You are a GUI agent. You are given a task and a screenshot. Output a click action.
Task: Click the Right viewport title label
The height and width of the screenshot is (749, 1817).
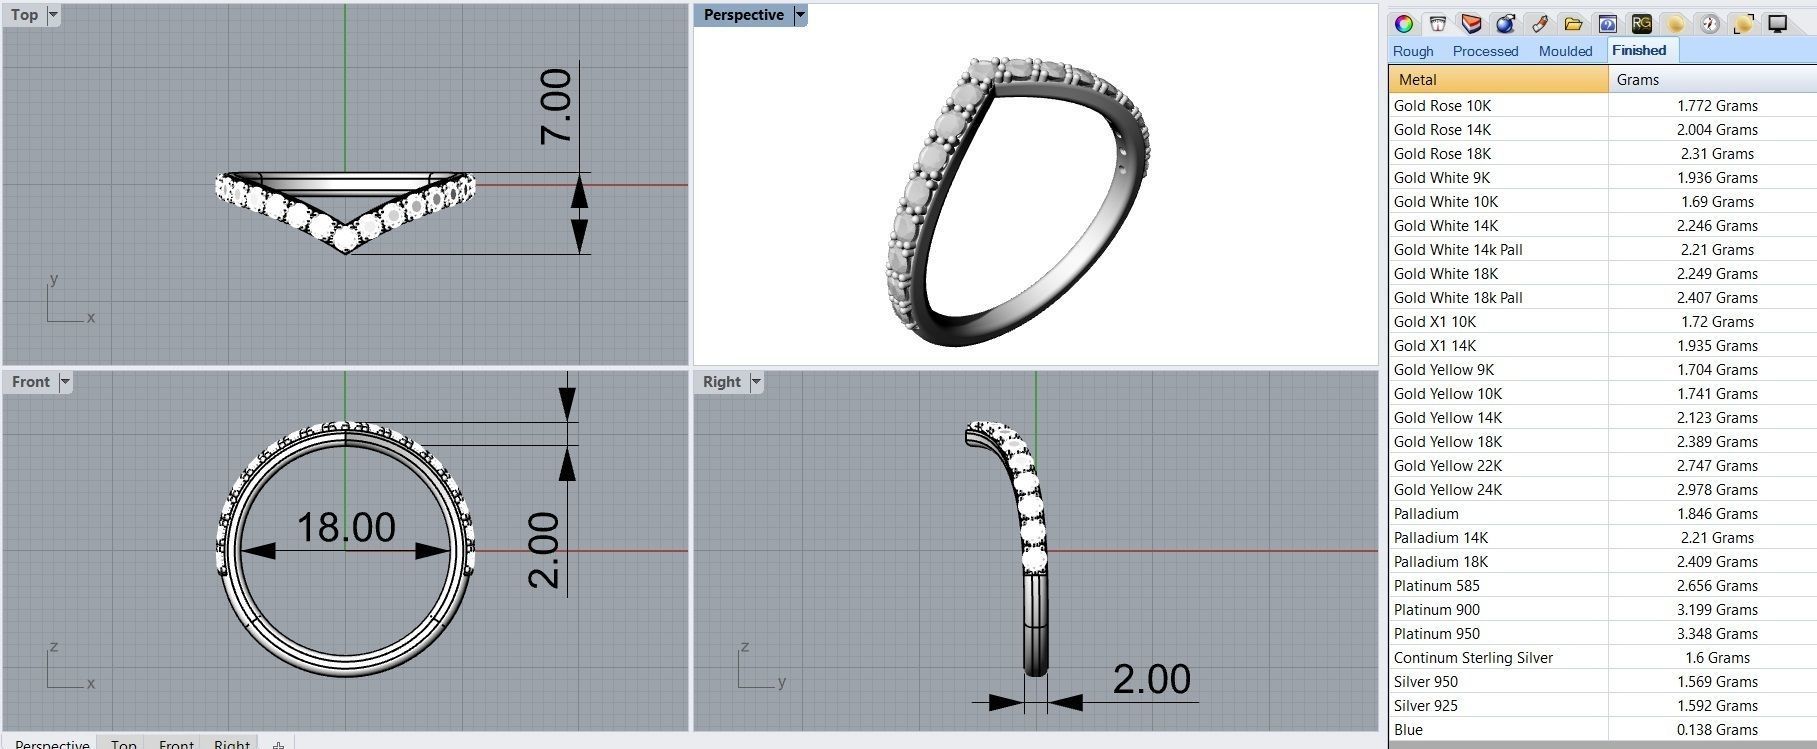pos(722,382)
